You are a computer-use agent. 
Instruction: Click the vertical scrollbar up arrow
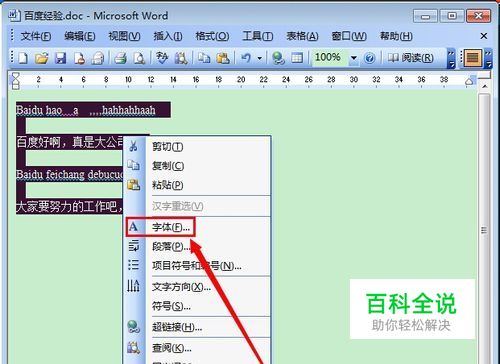(485, 86)
